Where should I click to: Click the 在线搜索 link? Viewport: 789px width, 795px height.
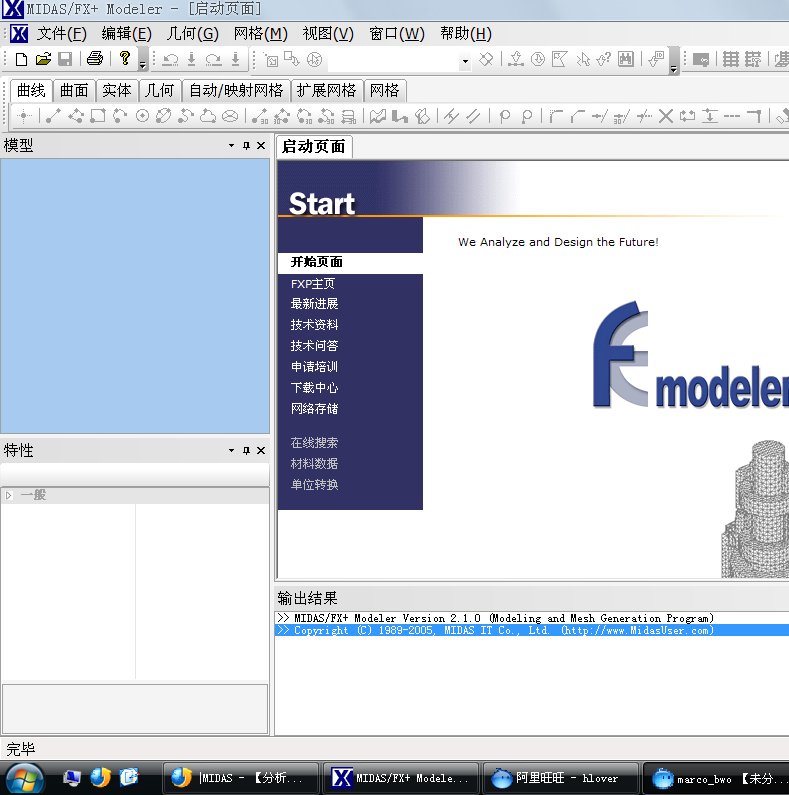(x=314, y=443)
